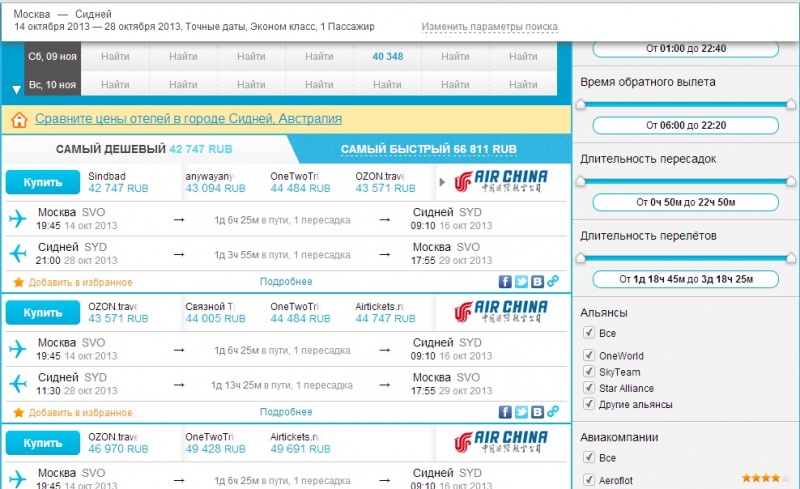
Task: Click the VK share icon in first result
Action: pos(537,282)
